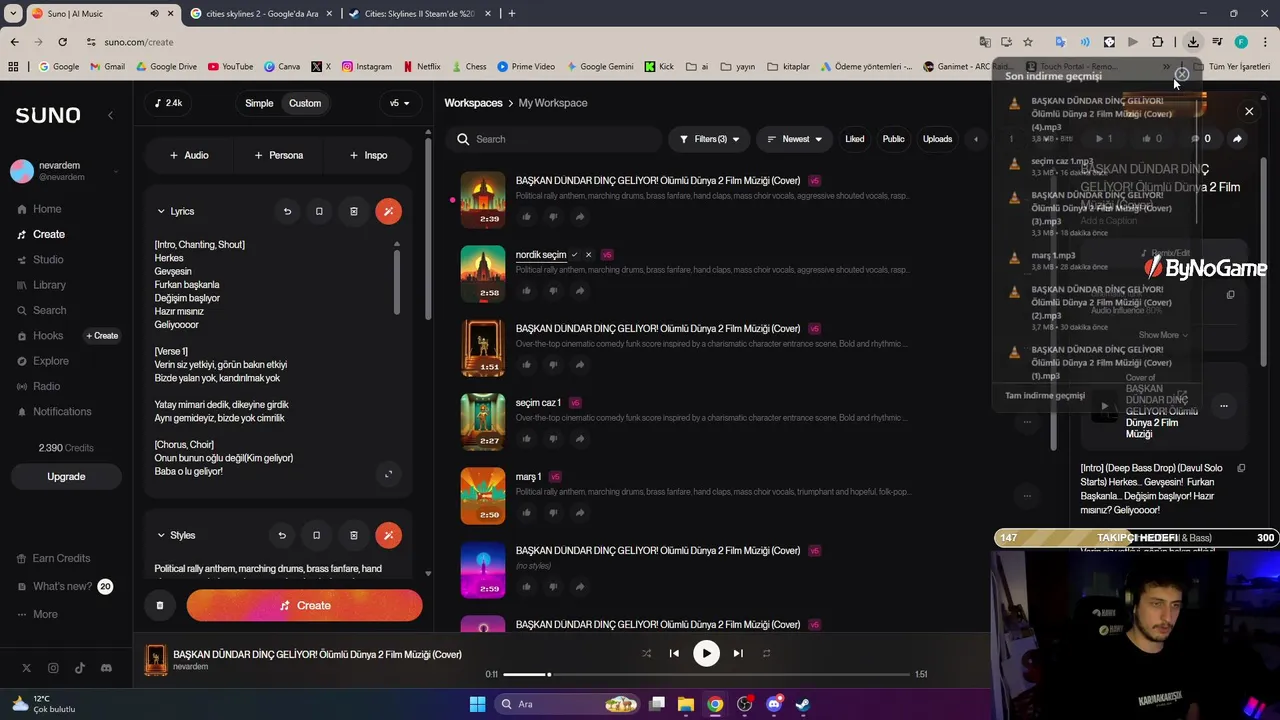Add a Persona to the song
The image size is (1280, 720).
279,155
